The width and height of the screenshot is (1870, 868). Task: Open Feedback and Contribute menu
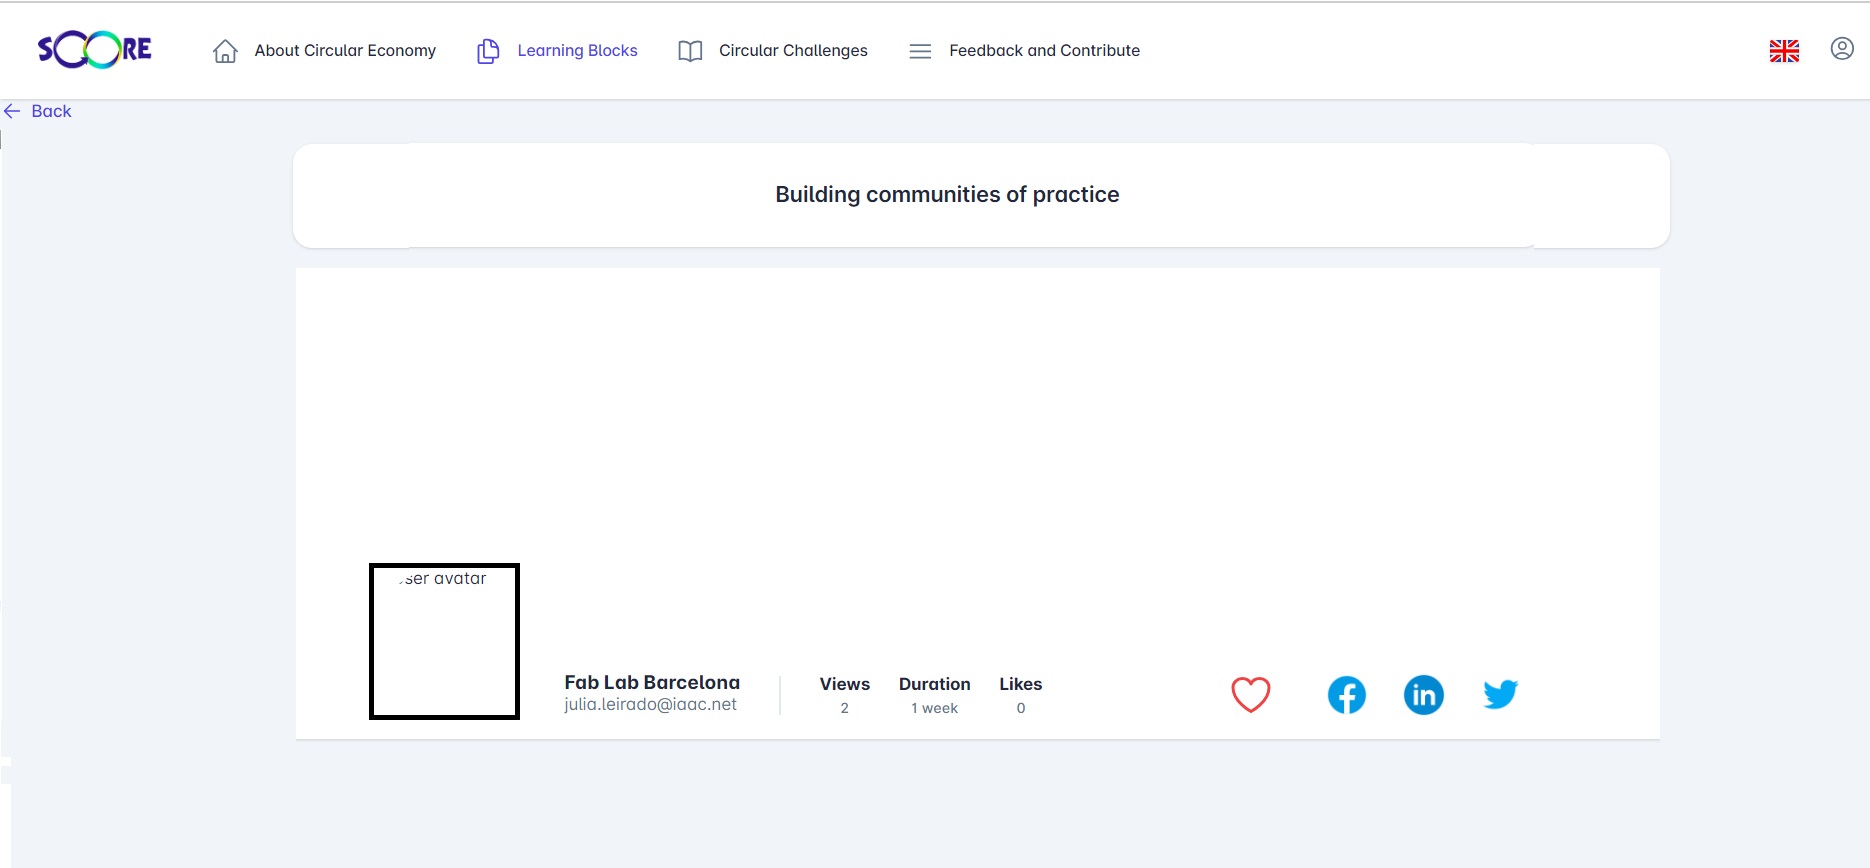tap(1044, 51)
